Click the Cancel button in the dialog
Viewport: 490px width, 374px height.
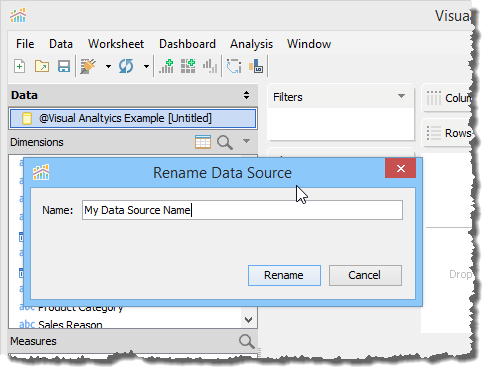tap(365, 275)
